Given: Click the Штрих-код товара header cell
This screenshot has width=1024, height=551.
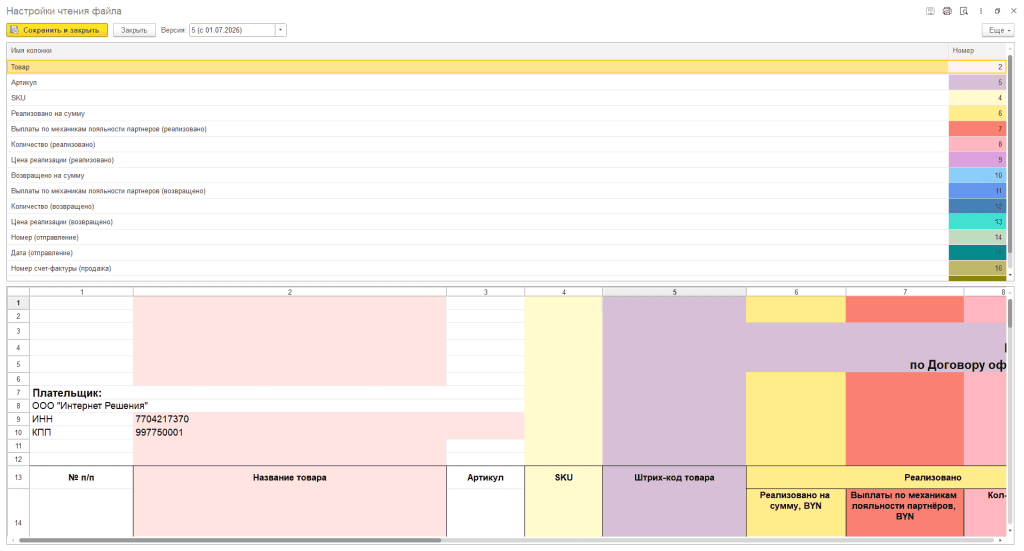Looking at the screenshot, I should pos(674,477).
